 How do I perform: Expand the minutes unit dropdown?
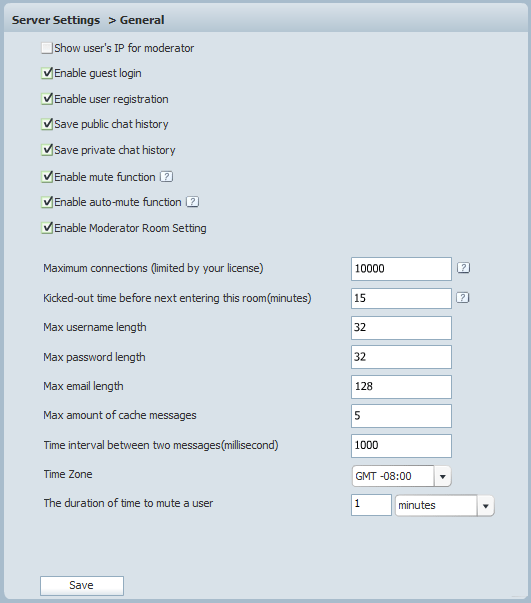coord(445,505)
